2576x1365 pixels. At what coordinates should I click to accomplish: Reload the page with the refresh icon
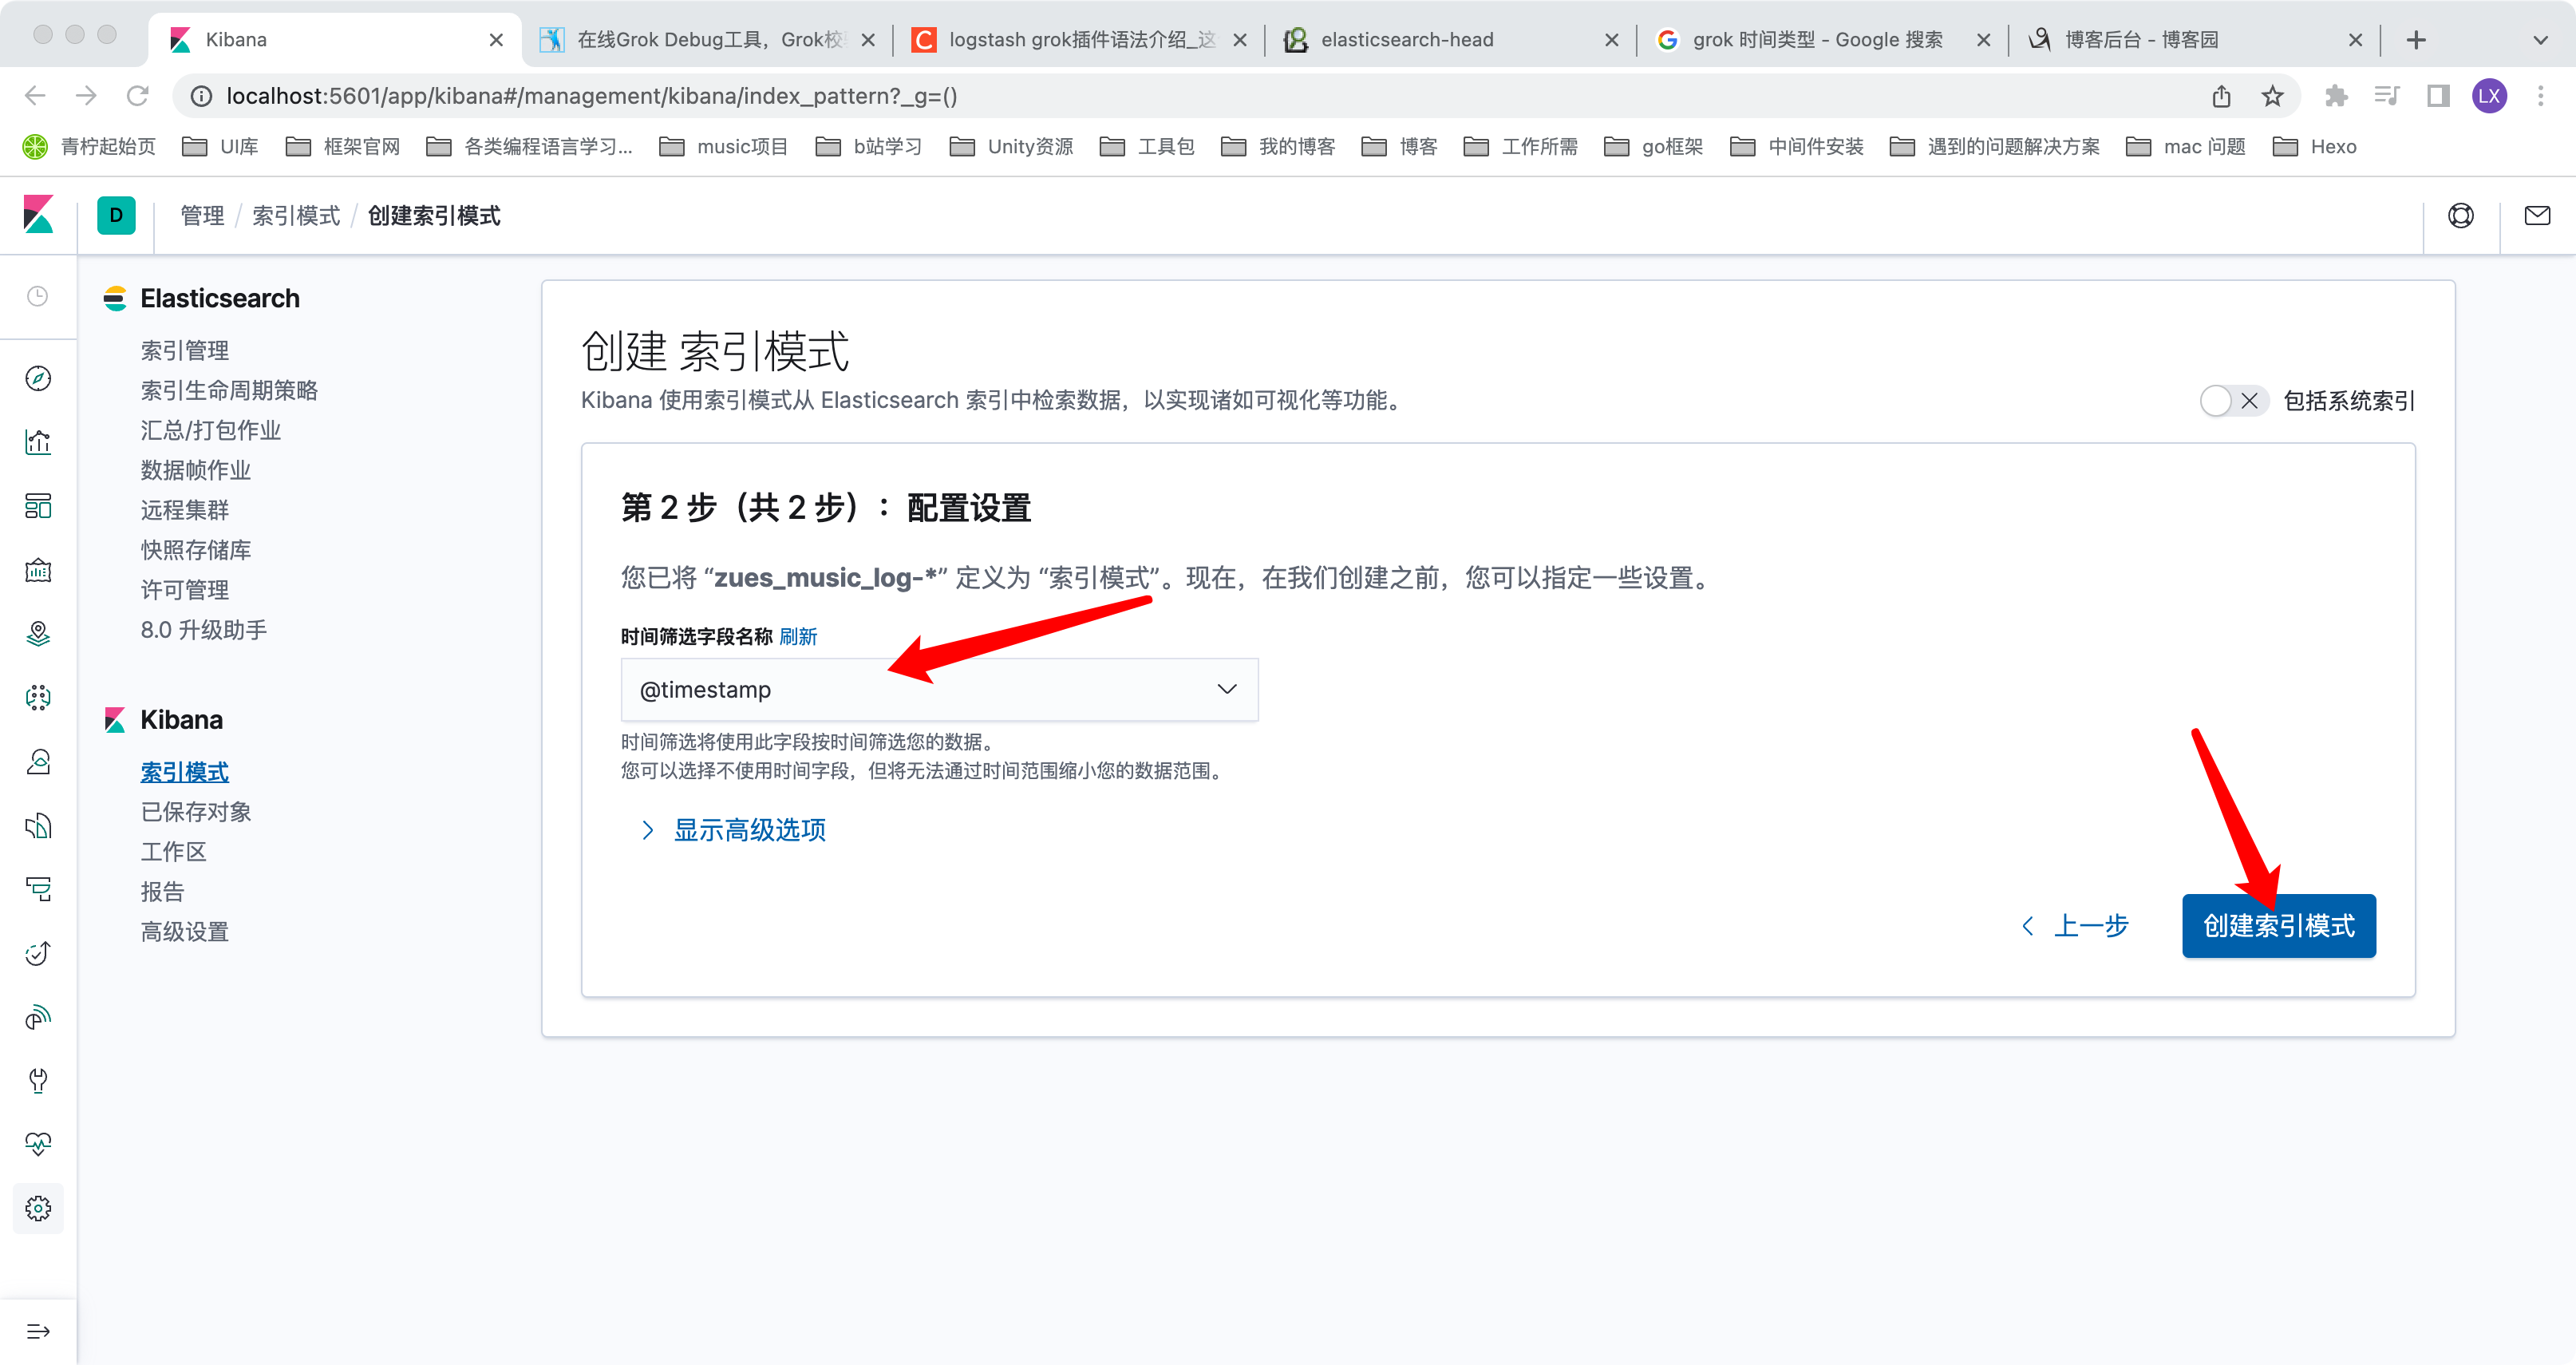(x=137, y=96)
